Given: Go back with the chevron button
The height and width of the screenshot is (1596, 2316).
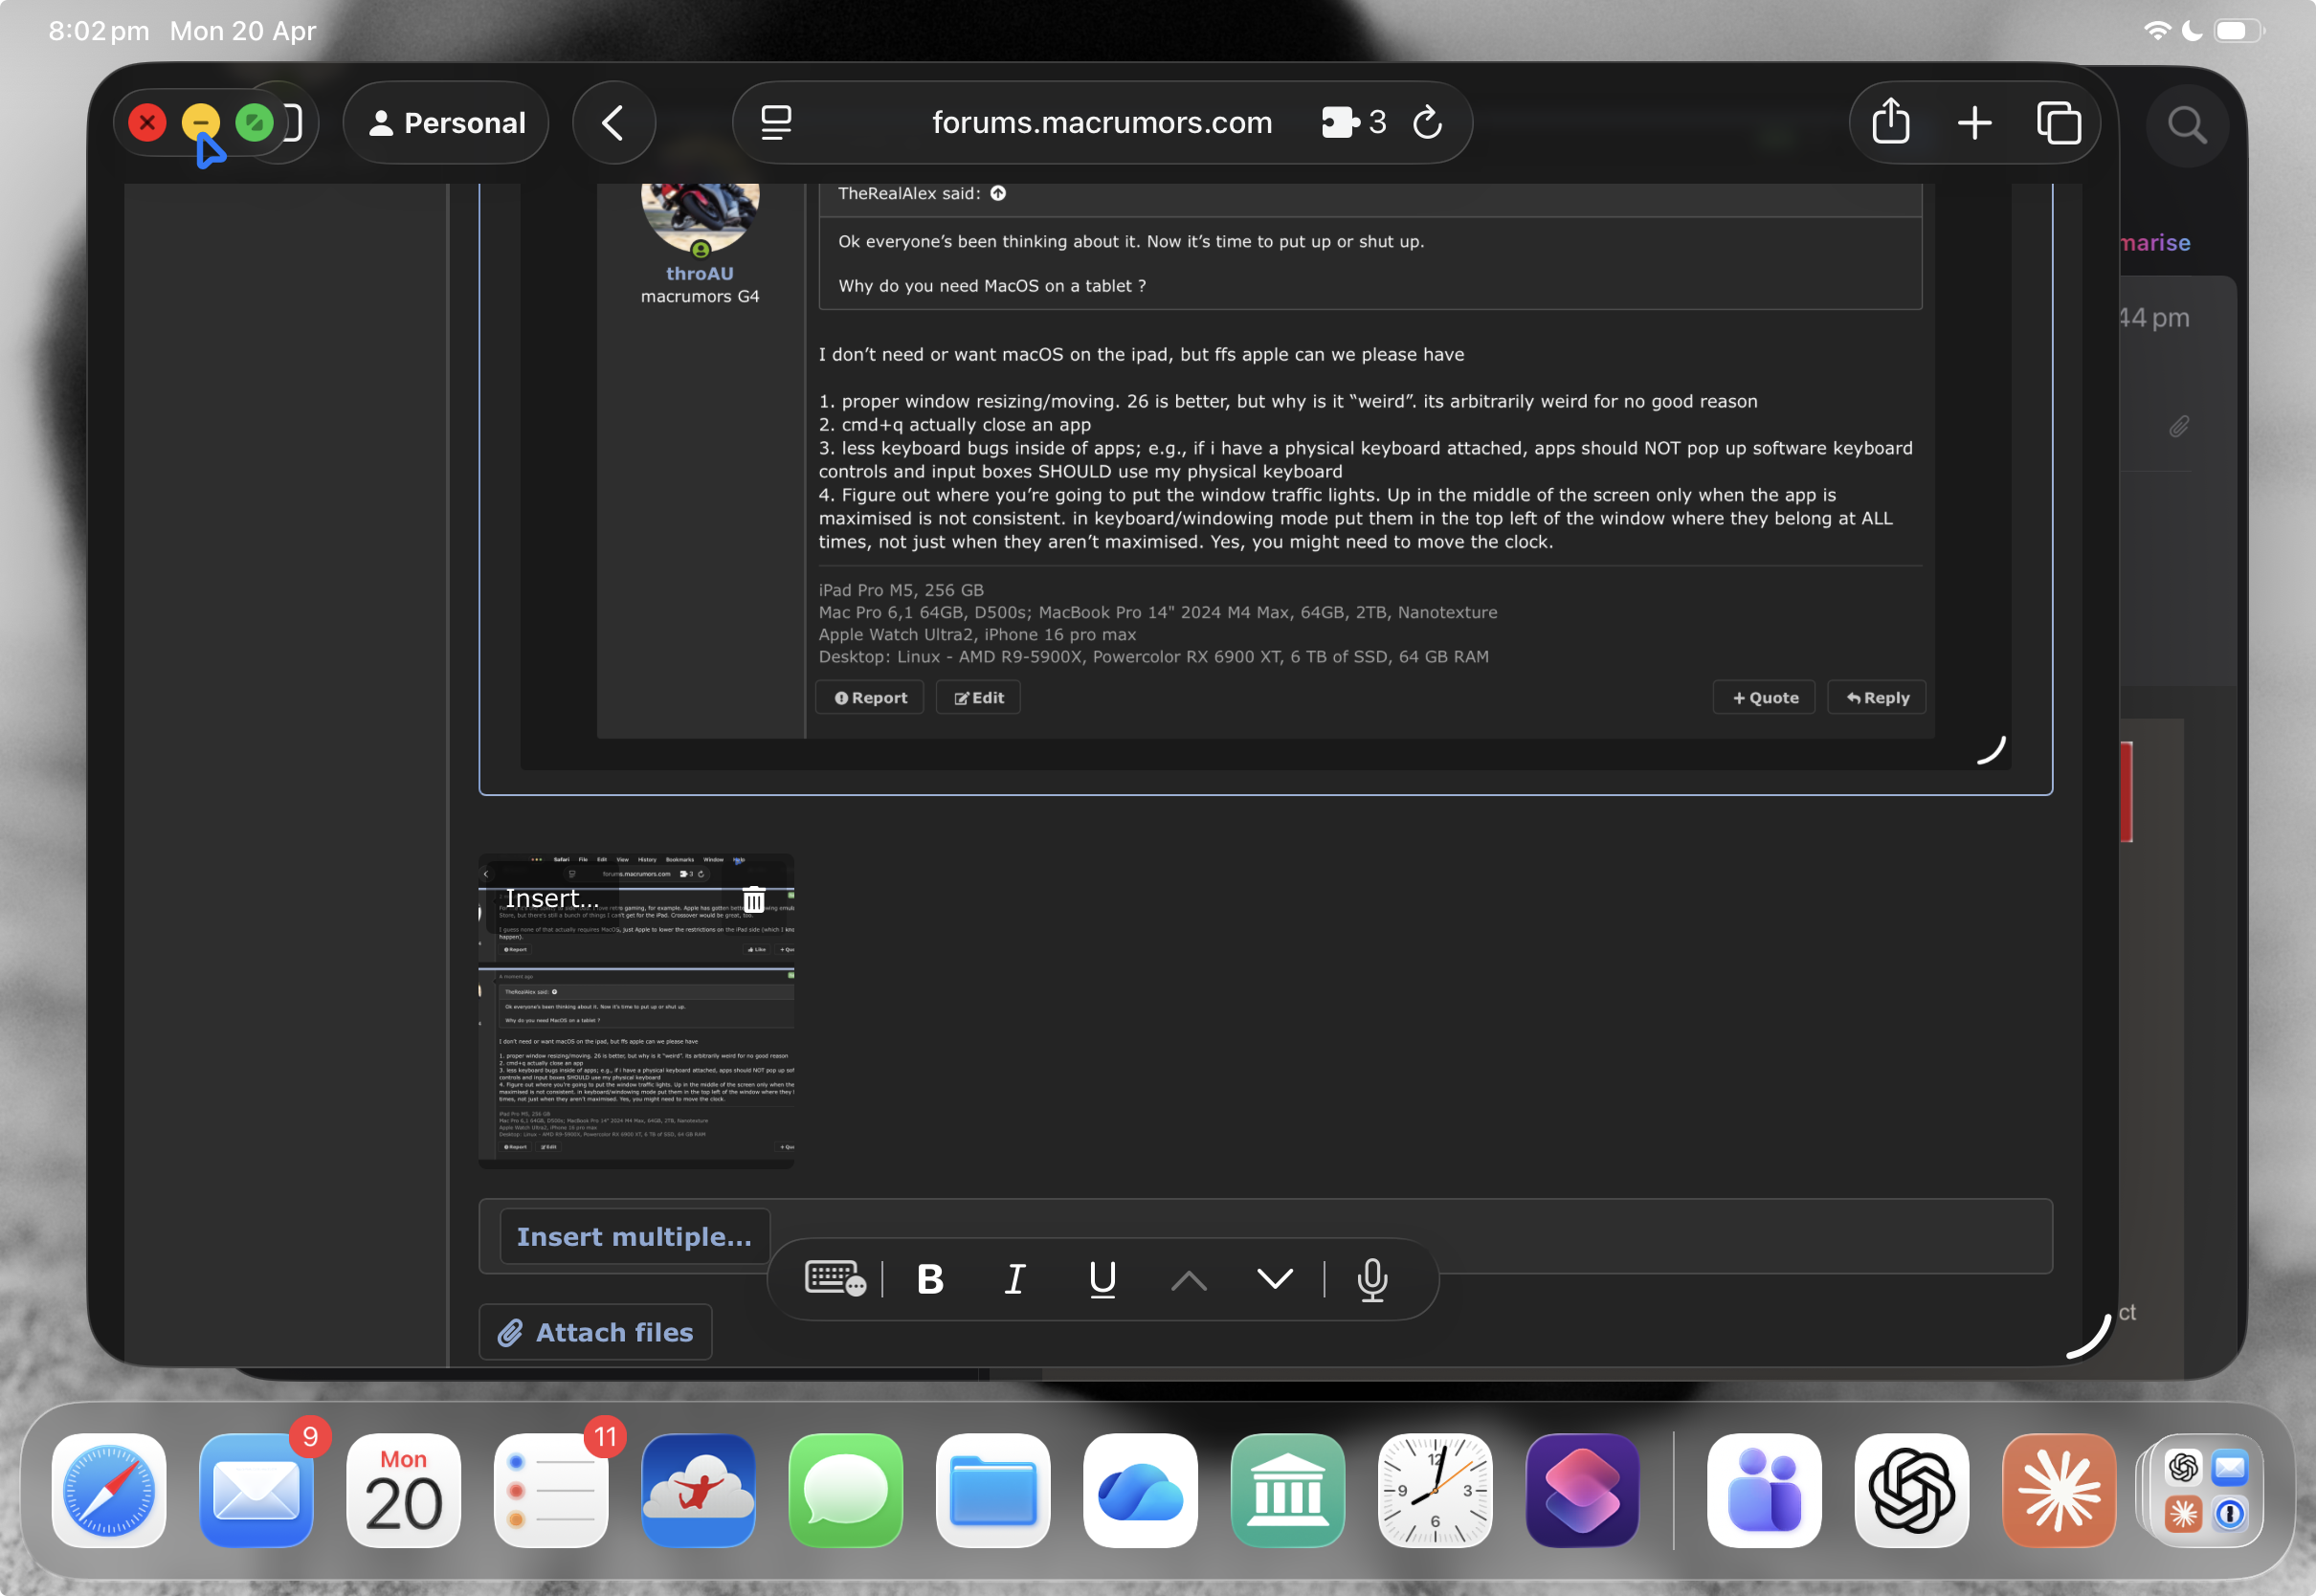Looking at the screenshot, I should (613, 123).
